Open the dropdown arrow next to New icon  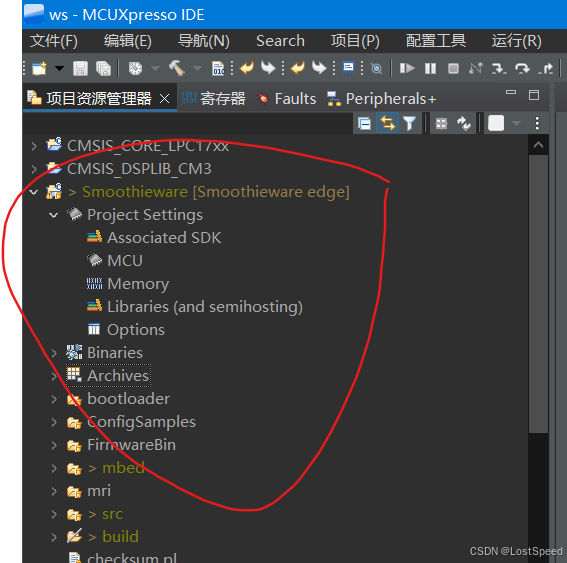coord(59,68)
